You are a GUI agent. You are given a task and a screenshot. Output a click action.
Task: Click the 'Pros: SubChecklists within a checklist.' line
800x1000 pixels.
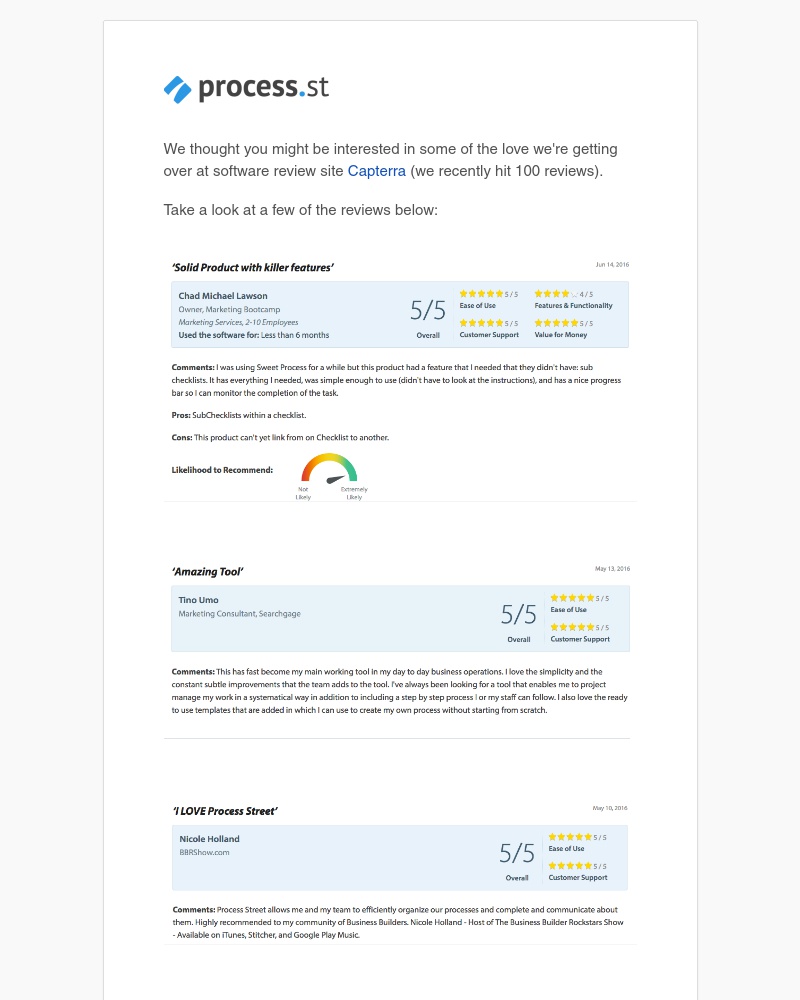(239, 415)
